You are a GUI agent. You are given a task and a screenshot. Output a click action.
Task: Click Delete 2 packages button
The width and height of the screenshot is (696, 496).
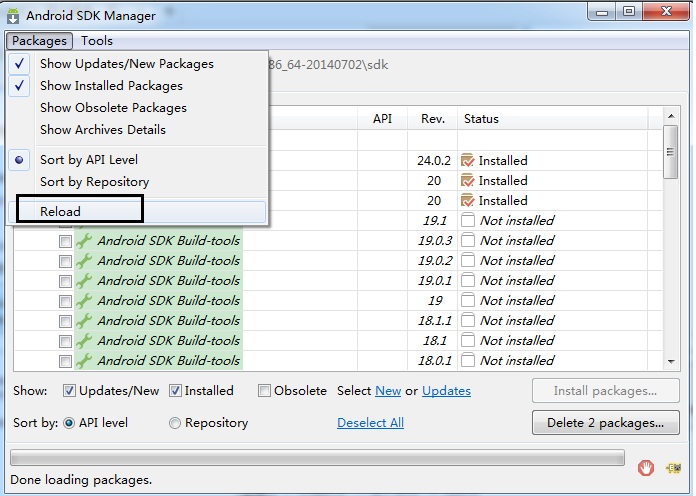click(605, 423)
